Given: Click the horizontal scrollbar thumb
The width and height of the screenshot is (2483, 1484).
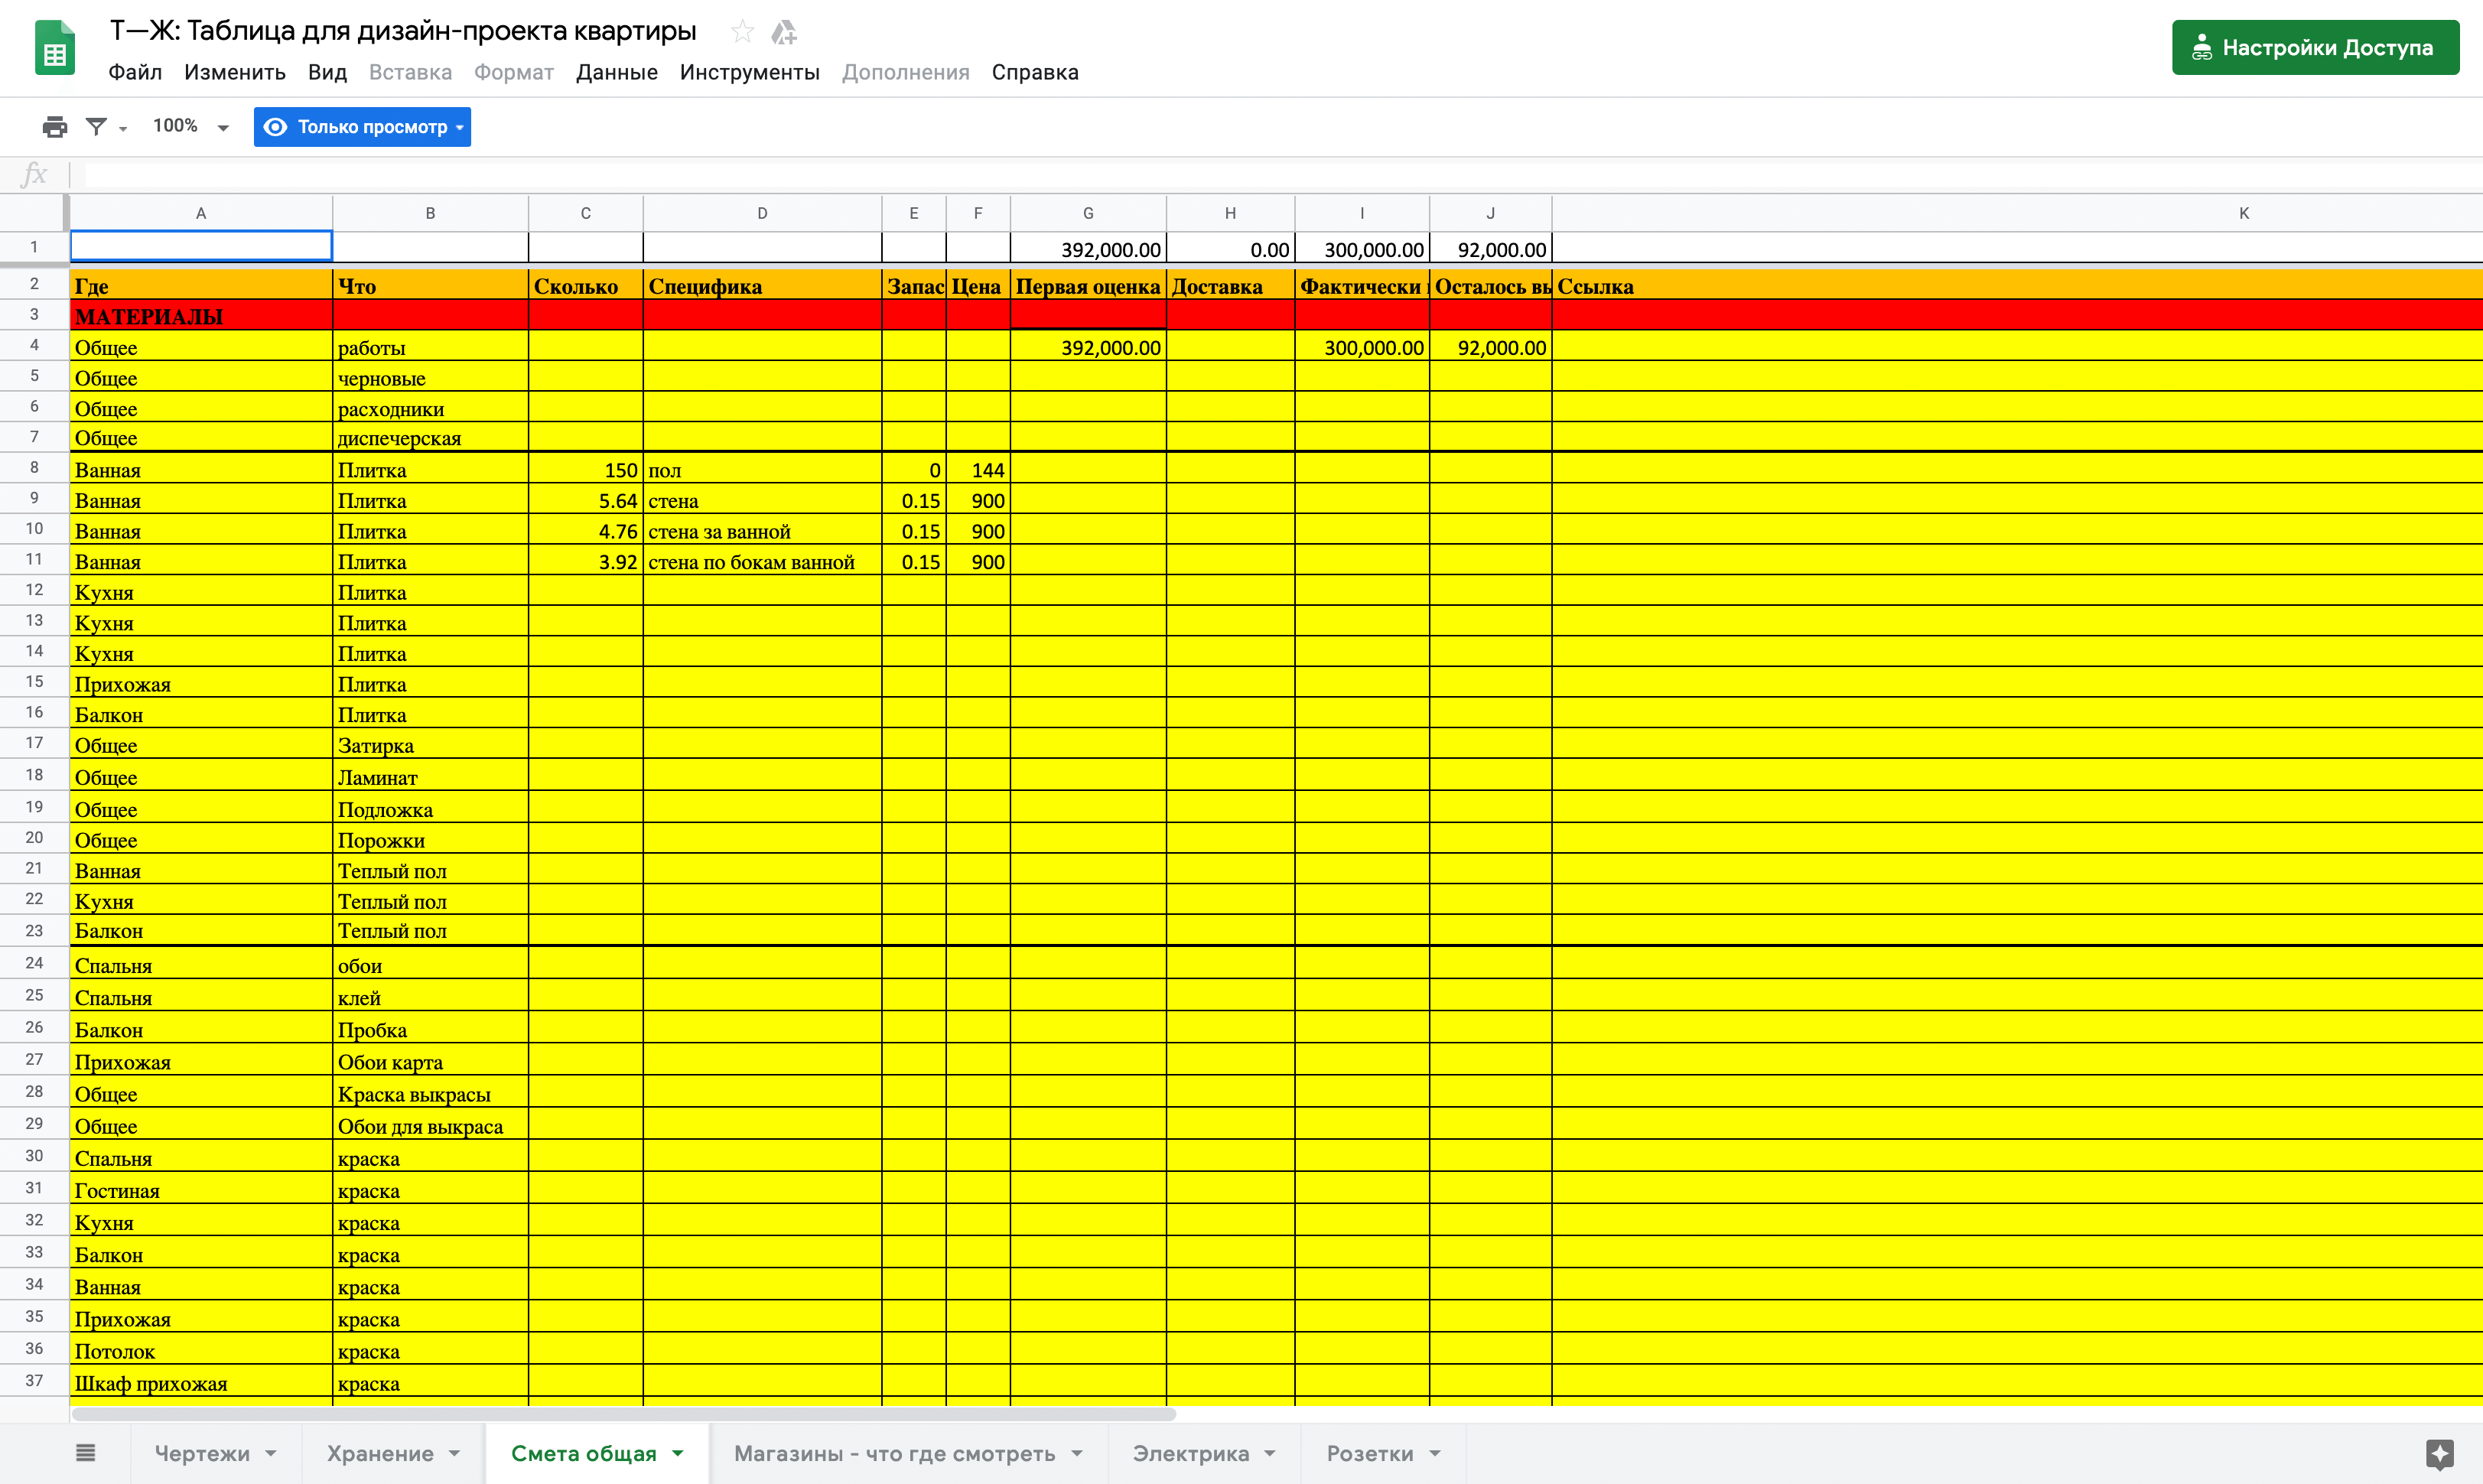Looking at the screenshot, I should point(624,1414).
